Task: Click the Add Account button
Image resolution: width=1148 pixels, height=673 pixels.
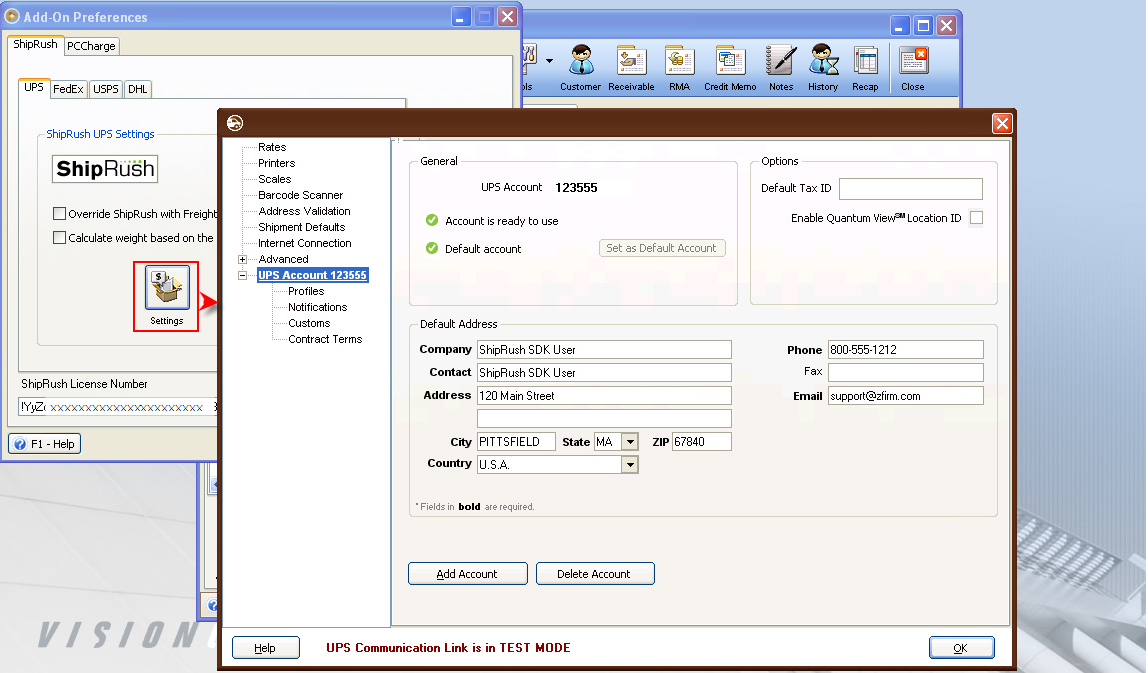Action: pos(467,574)
